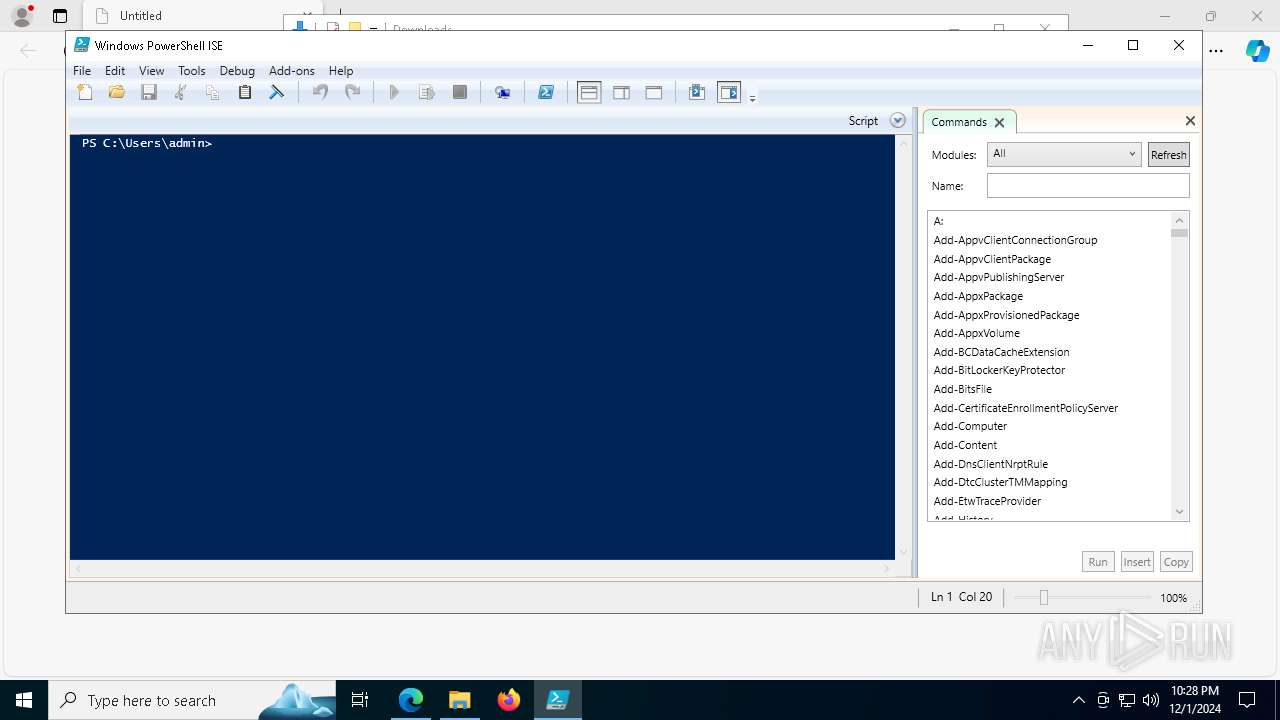Image resolution: width=1280 pixels, height=720 pixels.
Task: Click the Save script floppy icon
Action: pyautogui.click(x=149, y=93)
